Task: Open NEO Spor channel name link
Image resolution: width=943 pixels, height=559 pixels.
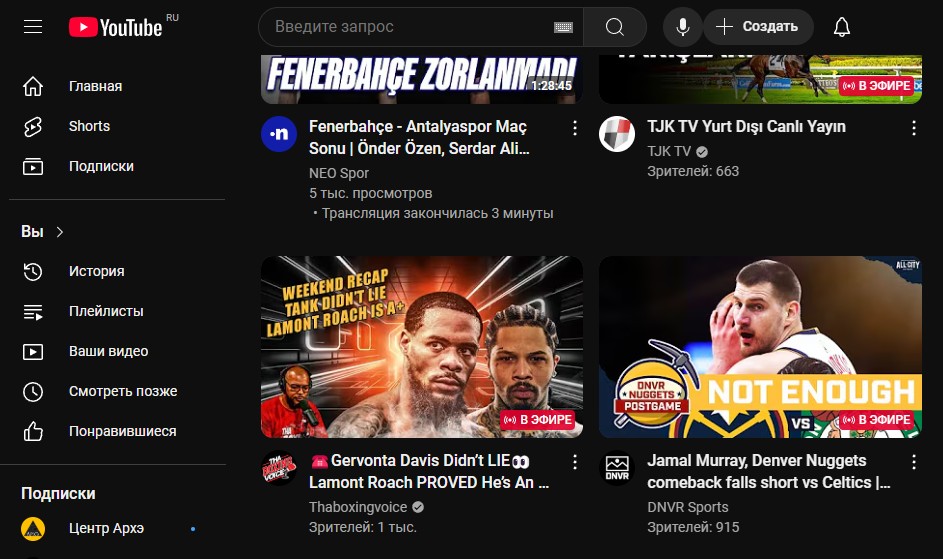Action: click(339, 173)
